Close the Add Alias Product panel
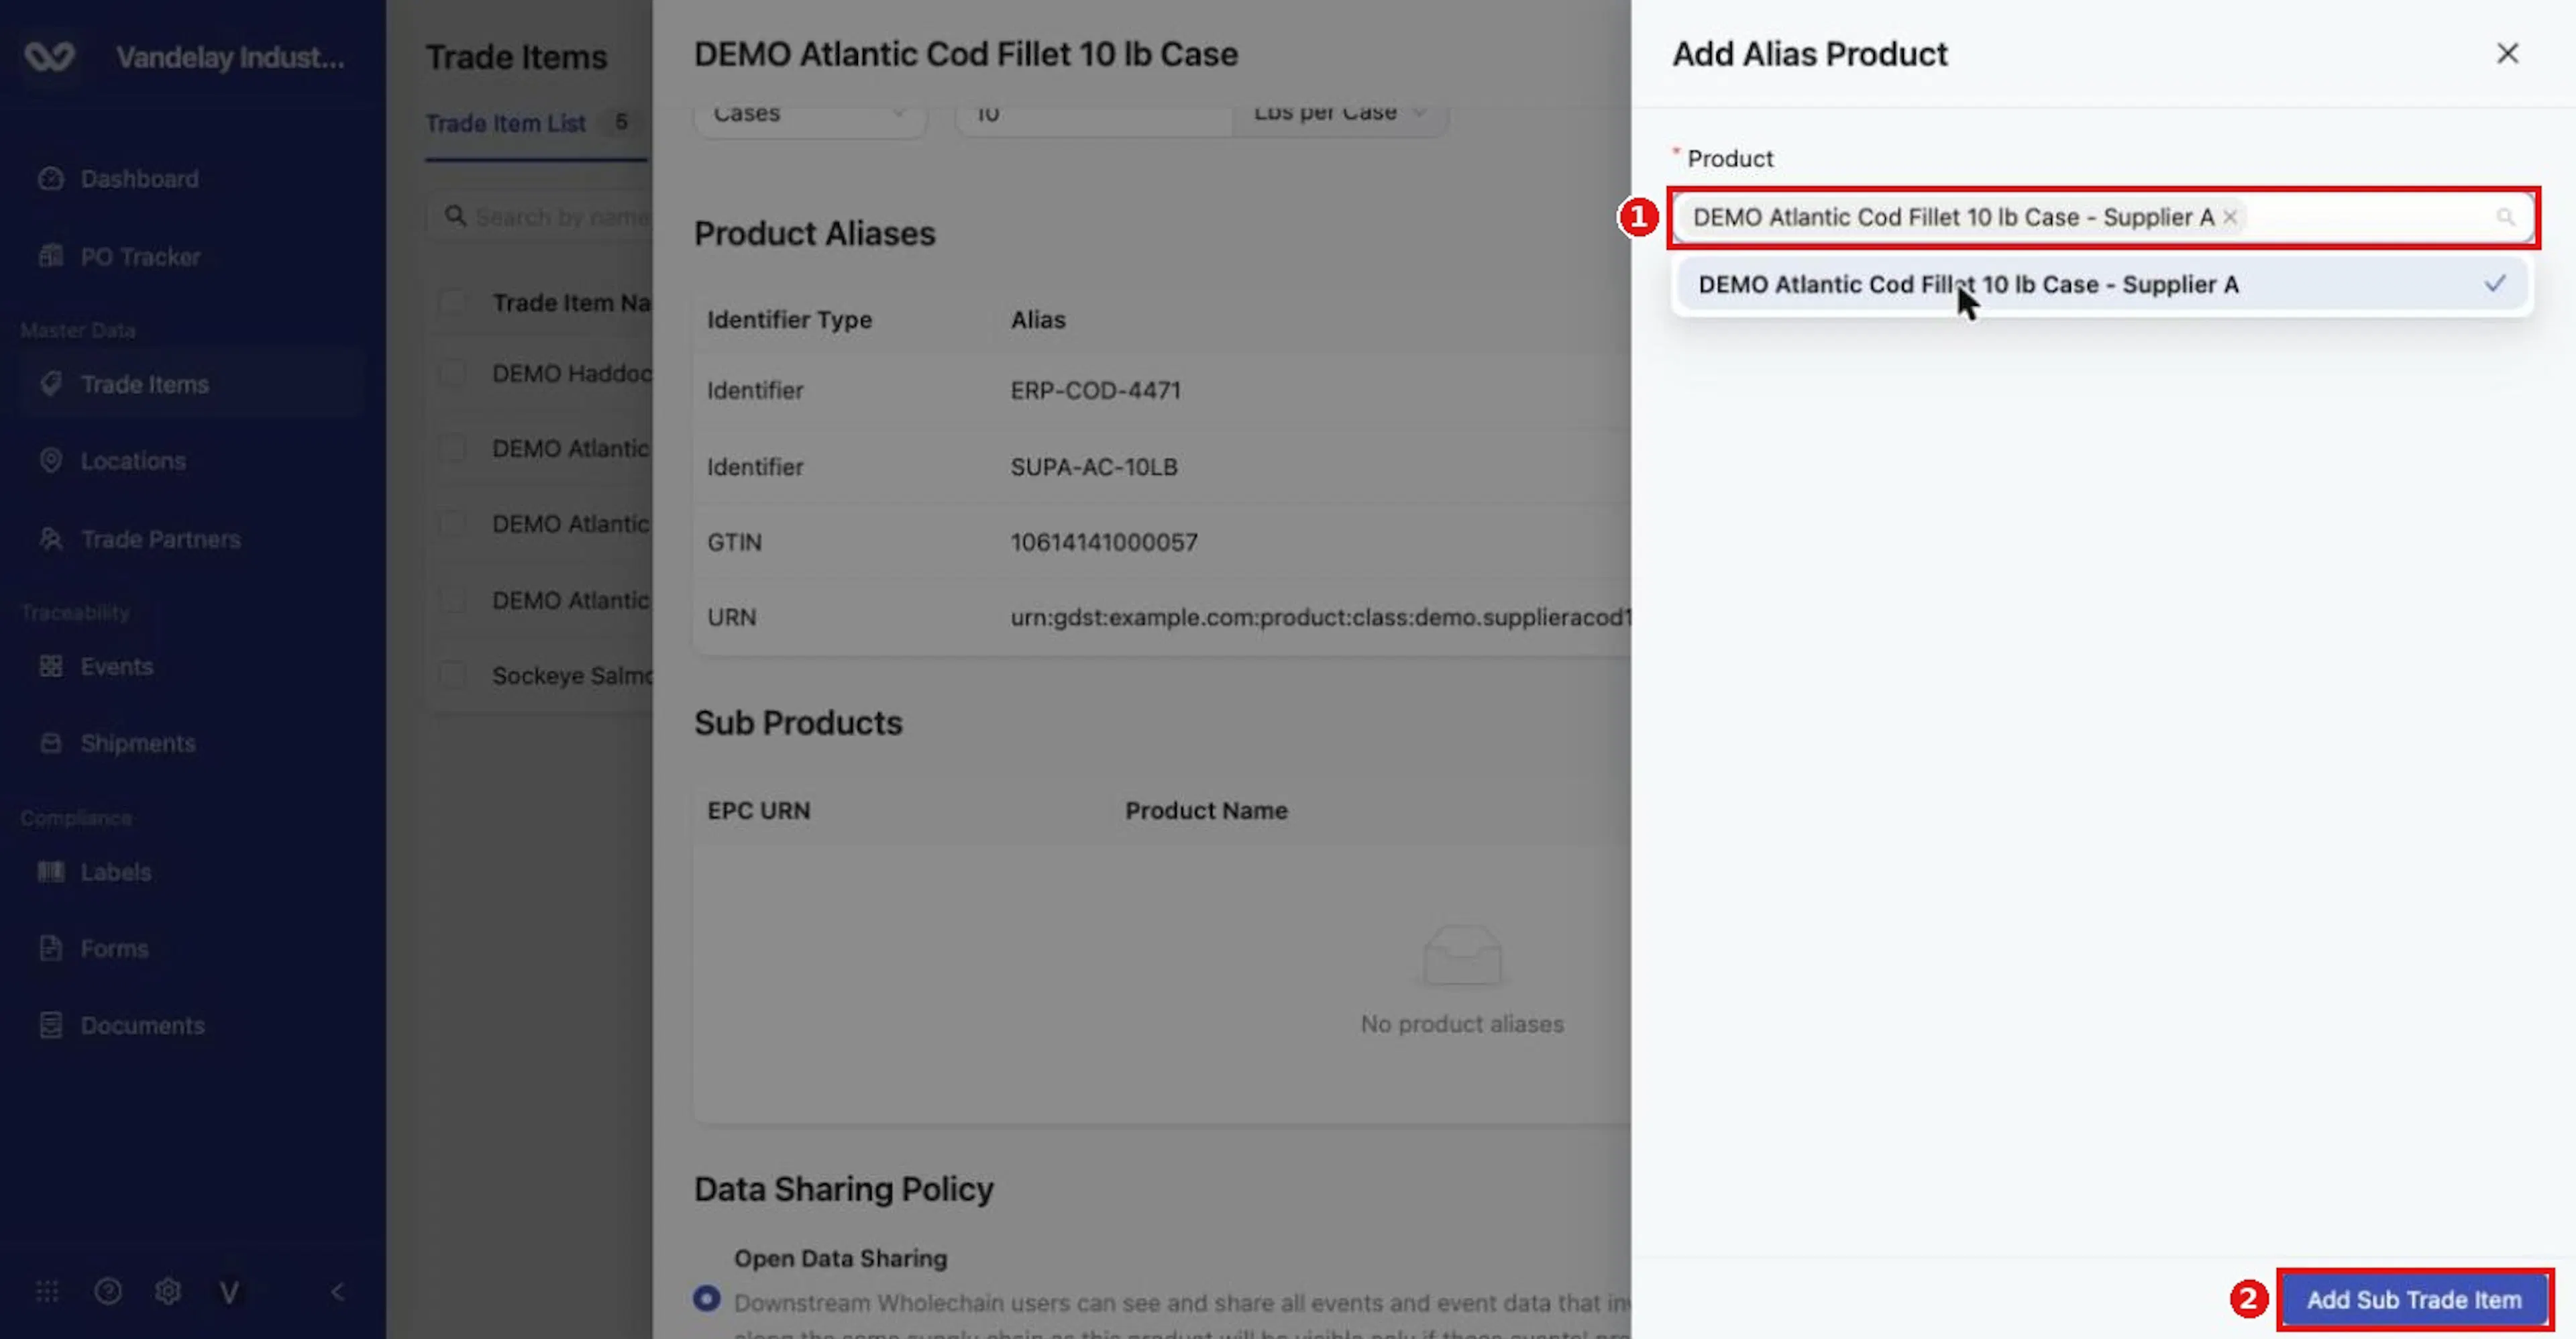 (x=2507, y=53)
